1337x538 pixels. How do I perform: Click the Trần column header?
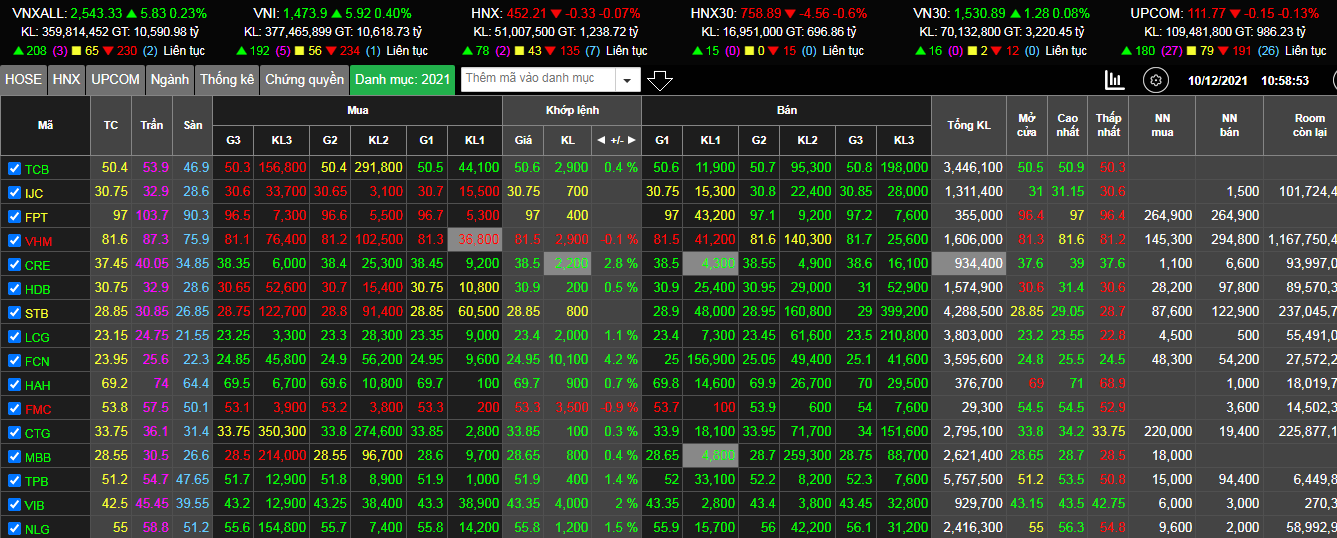[152, 125]
